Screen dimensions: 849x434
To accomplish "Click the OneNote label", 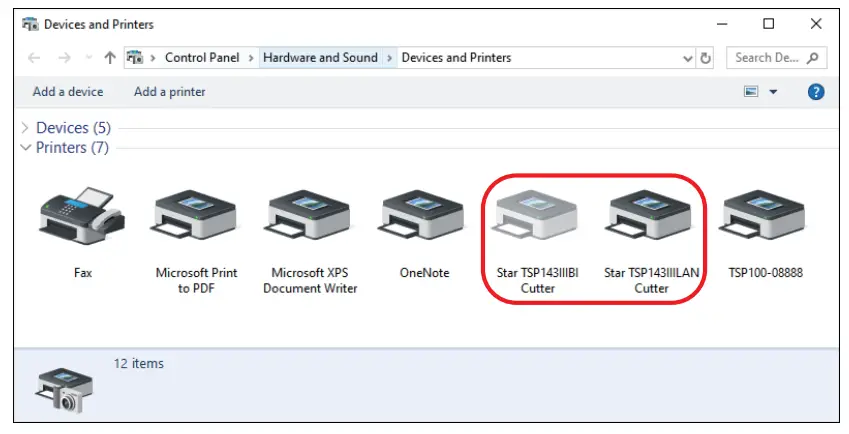I will point(424,273).
